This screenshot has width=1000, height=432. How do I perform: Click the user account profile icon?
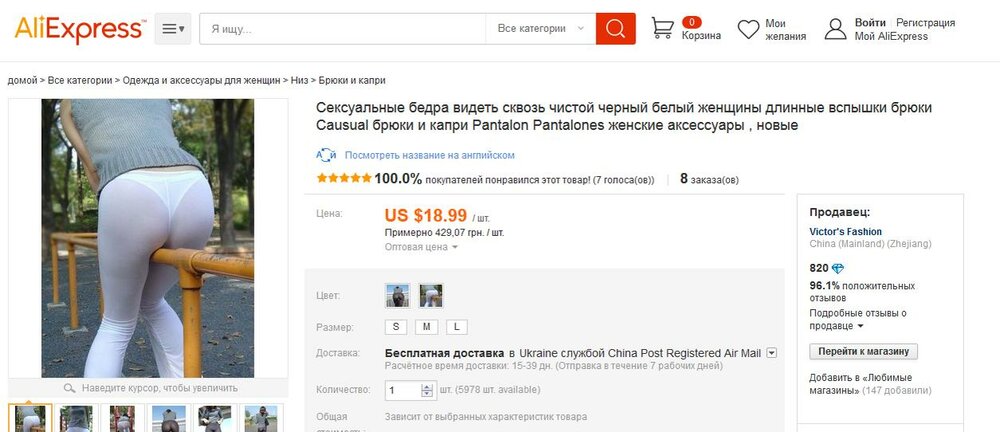pos(836,29)
